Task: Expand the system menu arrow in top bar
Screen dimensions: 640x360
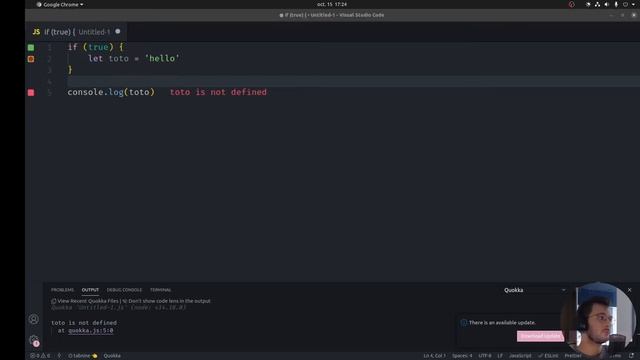Action: click(633, 4)
